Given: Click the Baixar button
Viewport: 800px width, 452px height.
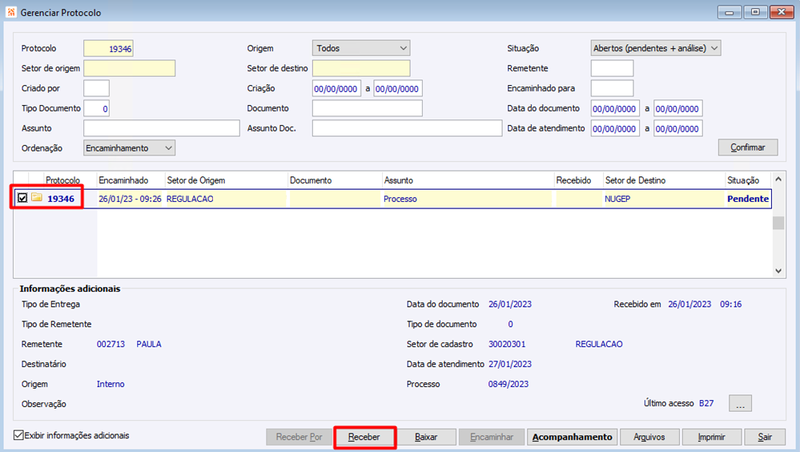Looking at the screenshot, I should (x=426, y=437).
